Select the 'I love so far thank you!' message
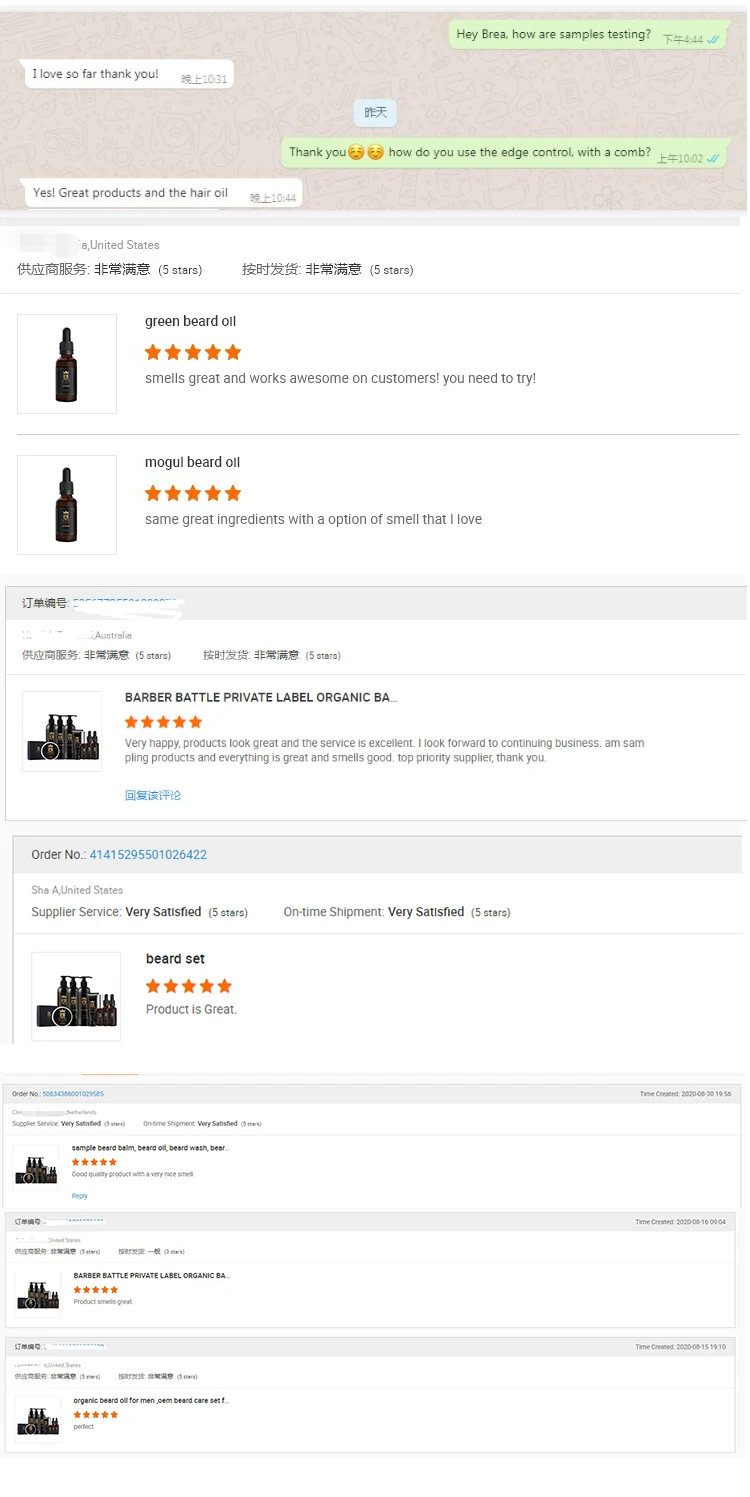 click(96, 74)
